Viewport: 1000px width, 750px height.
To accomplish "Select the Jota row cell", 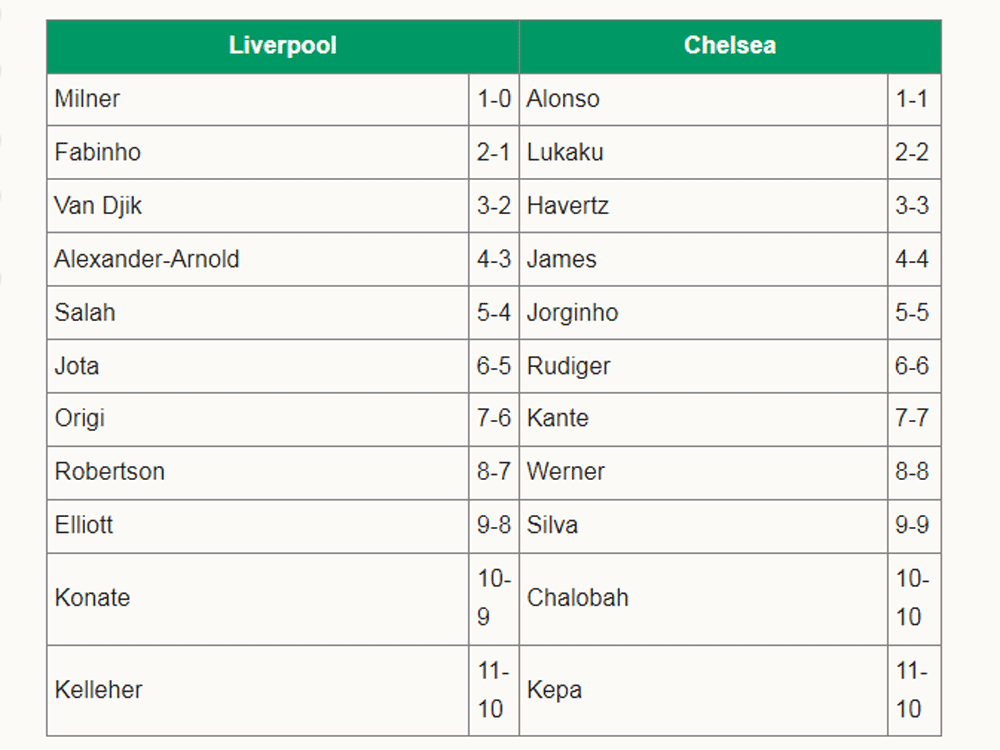I will [258, 367].
